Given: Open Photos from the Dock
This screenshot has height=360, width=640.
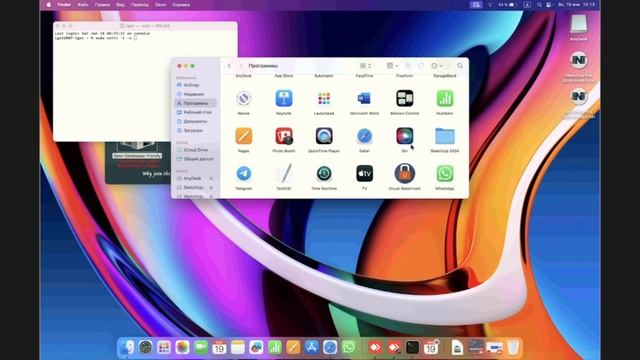Looking at the screenshot, I should tap(182, 348).
